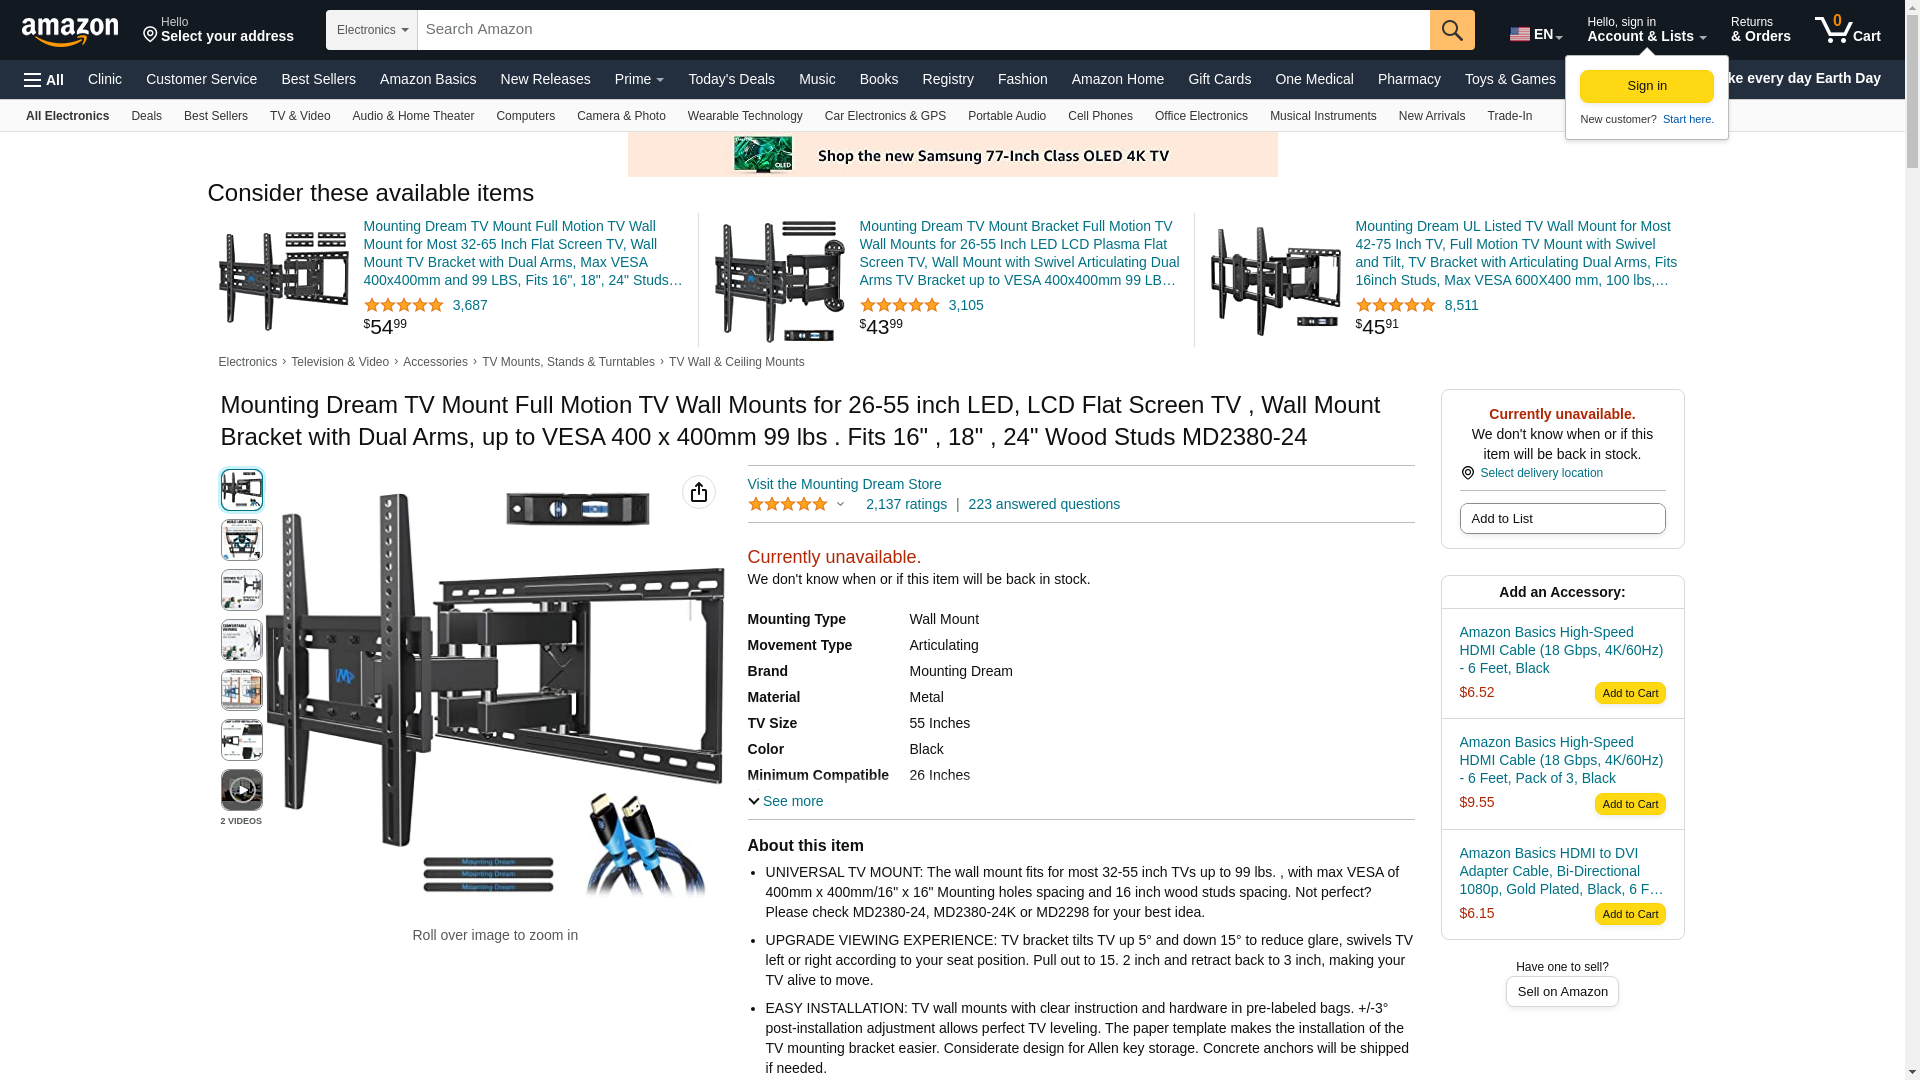Image resolution: width=1920 pixels, height=1080 pixels.
Task: Open the All hamburger menu
Action: tap(44, 80)
